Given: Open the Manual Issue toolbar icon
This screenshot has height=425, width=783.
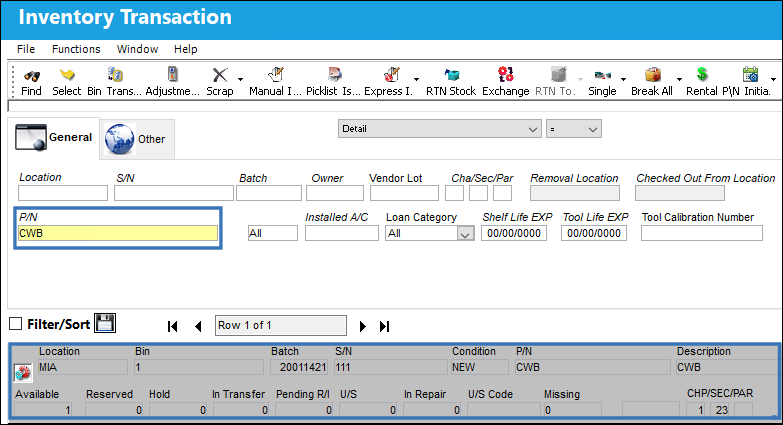Looking at the screenshot, I should click(276, 75).
